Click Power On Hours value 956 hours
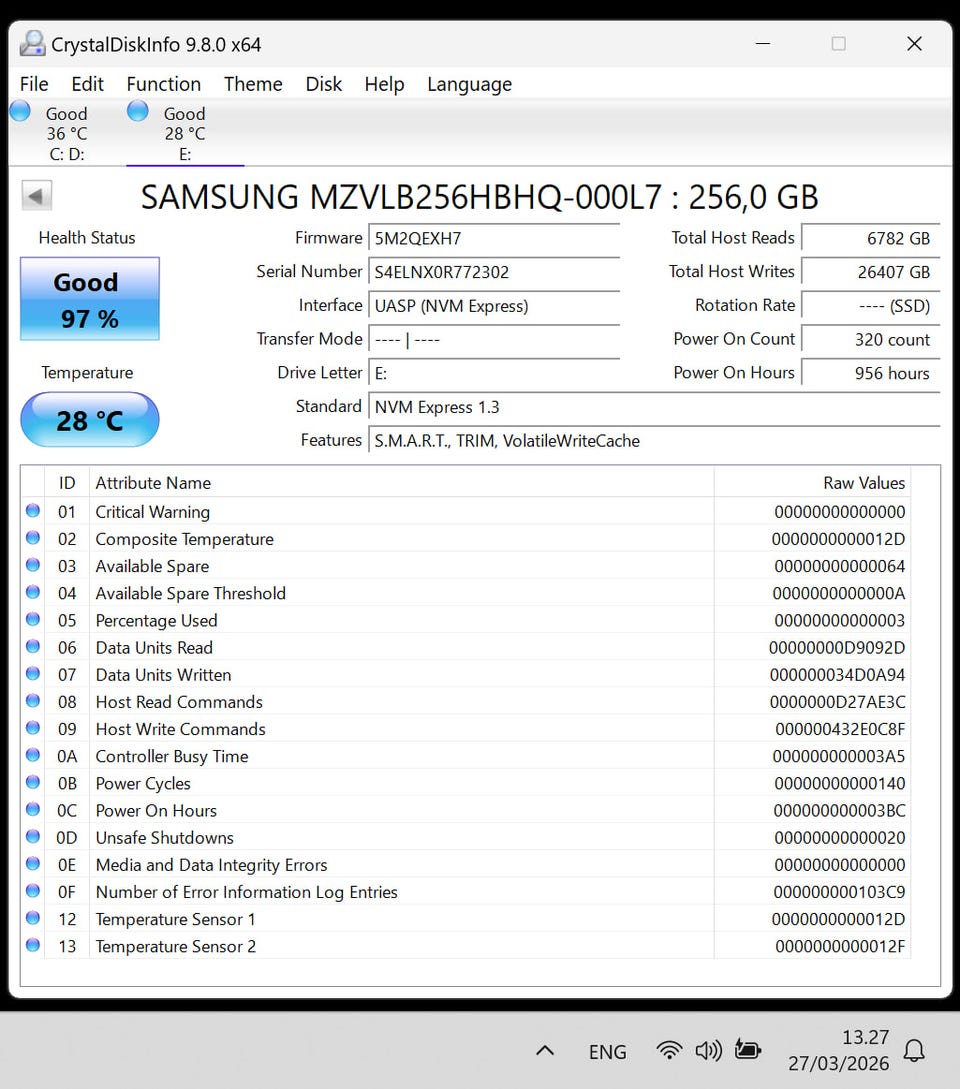Viewport: 960px width, 1089px height. pyautogui.click(x=870, y=373)
